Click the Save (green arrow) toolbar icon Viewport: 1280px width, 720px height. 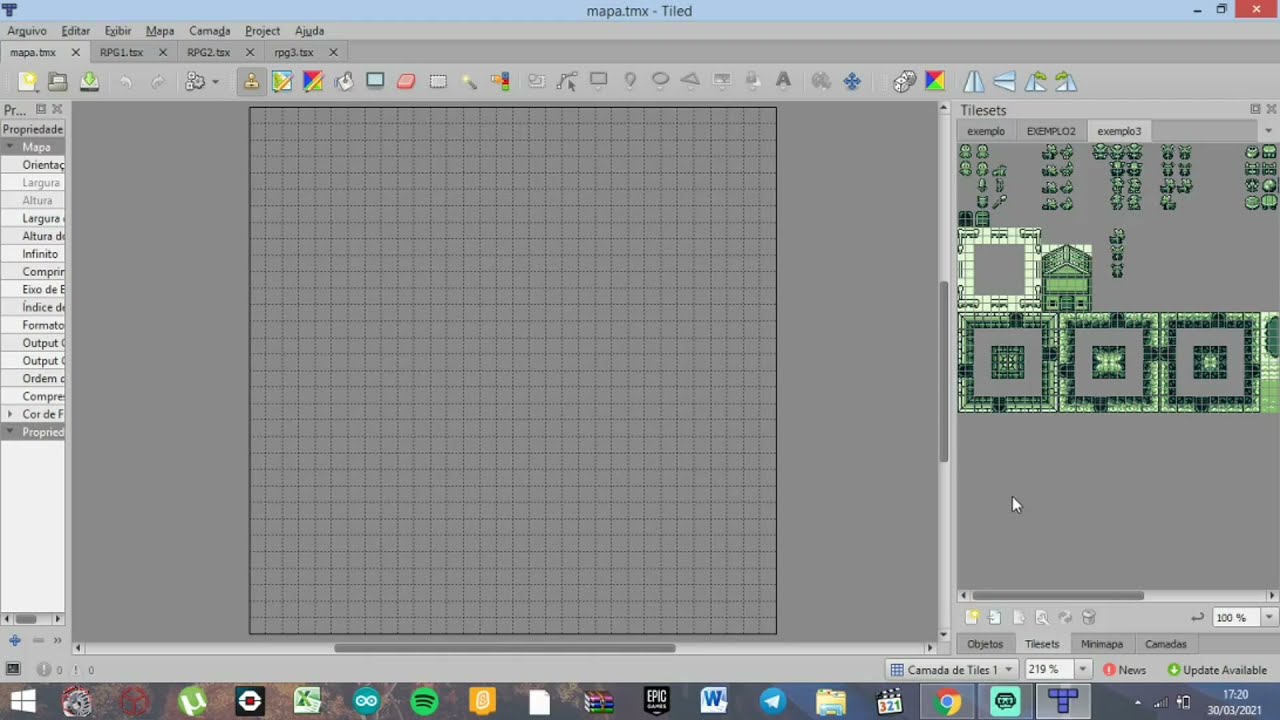[x=89, y=82]
